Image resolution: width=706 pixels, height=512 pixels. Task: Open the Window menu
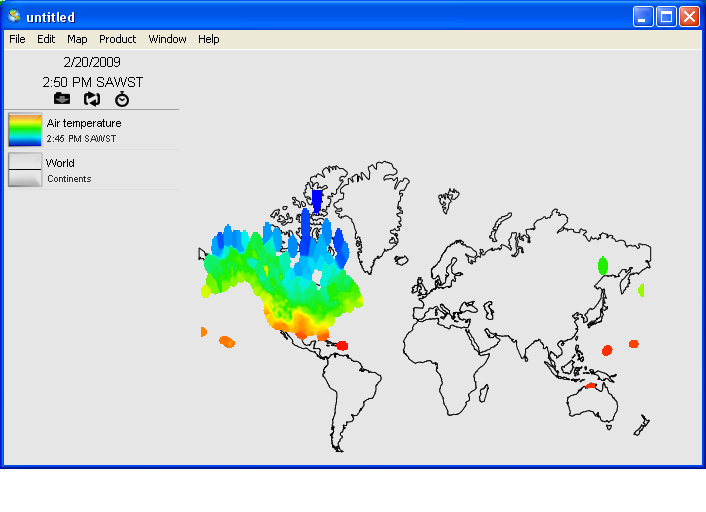coord(167,40)
